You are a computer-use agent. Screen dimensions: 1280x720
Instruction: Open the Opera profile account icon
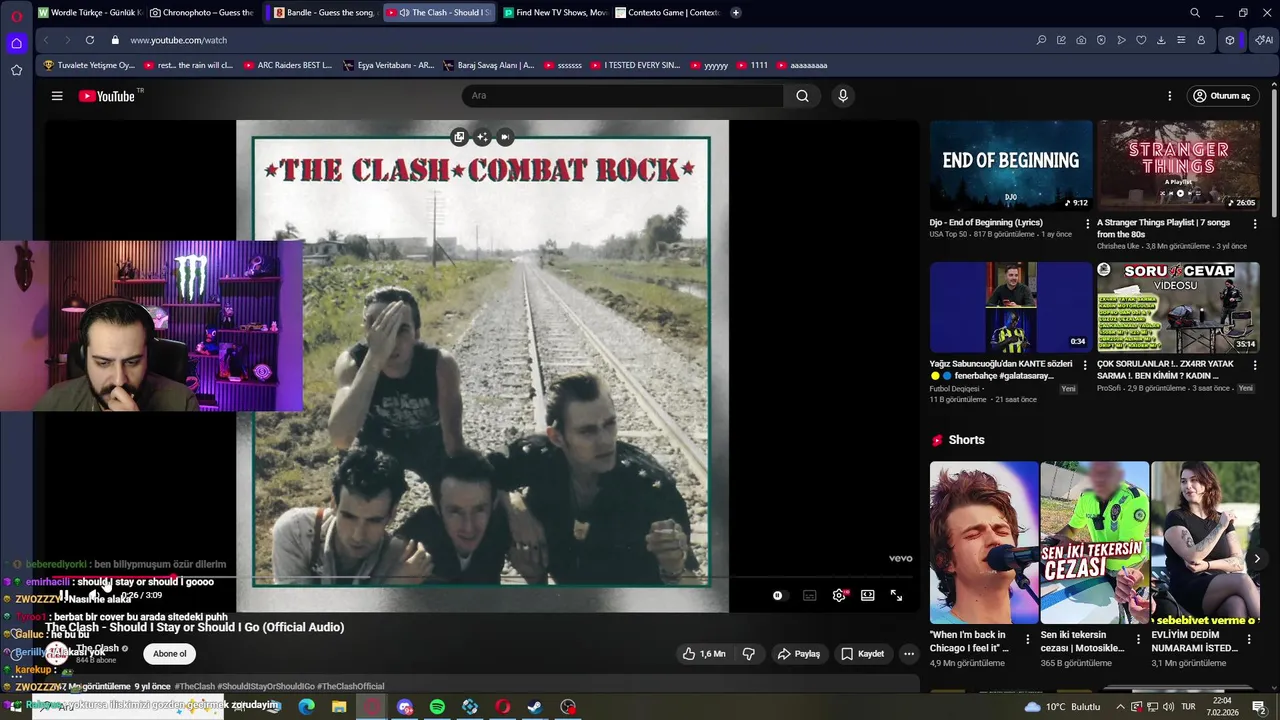point(1201,40)
